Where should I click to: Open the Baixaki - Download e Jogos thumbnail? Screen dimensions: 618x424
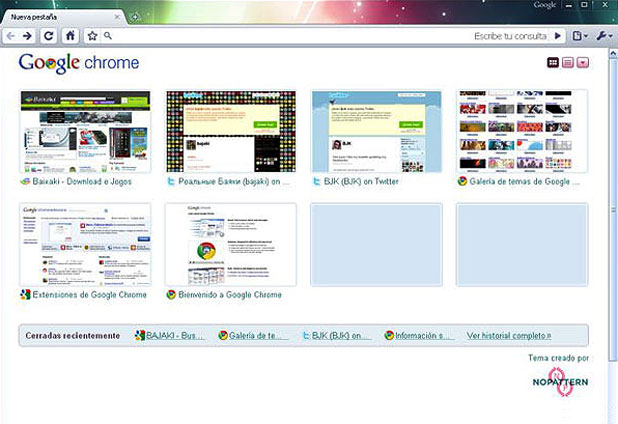(85, 131)
